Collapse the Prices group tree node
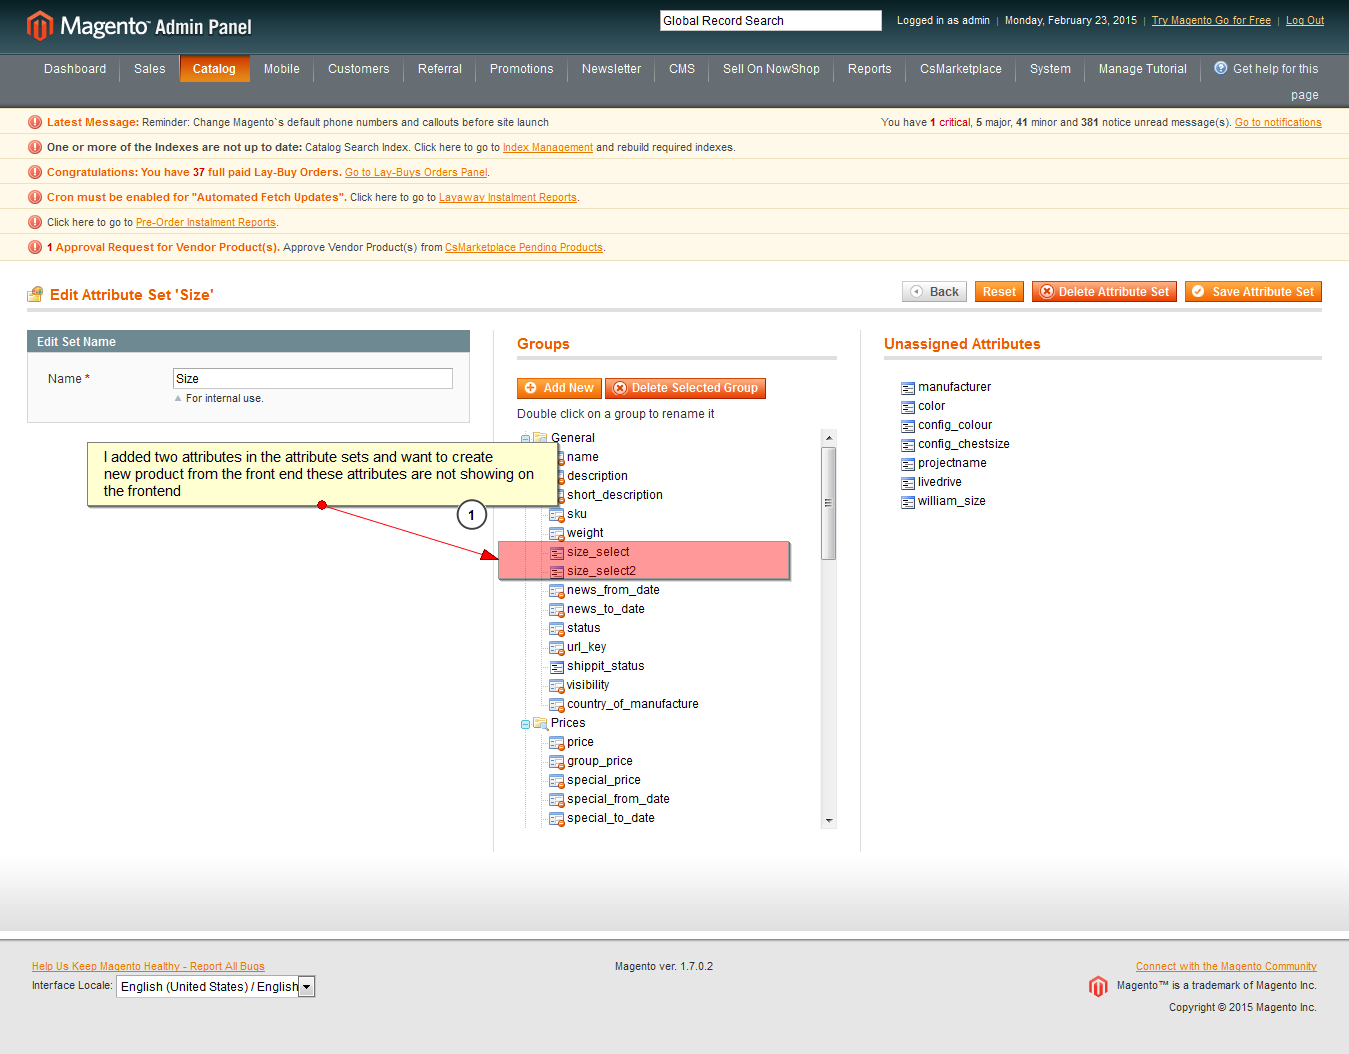Screen dimensions: 1349x1054 coord(525,724)
